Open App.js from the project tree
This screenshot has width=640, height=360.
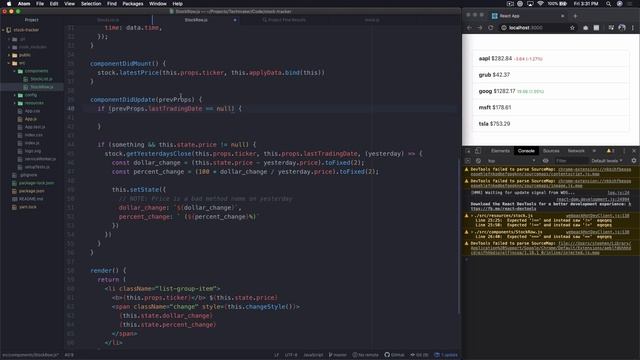[28, 119]
